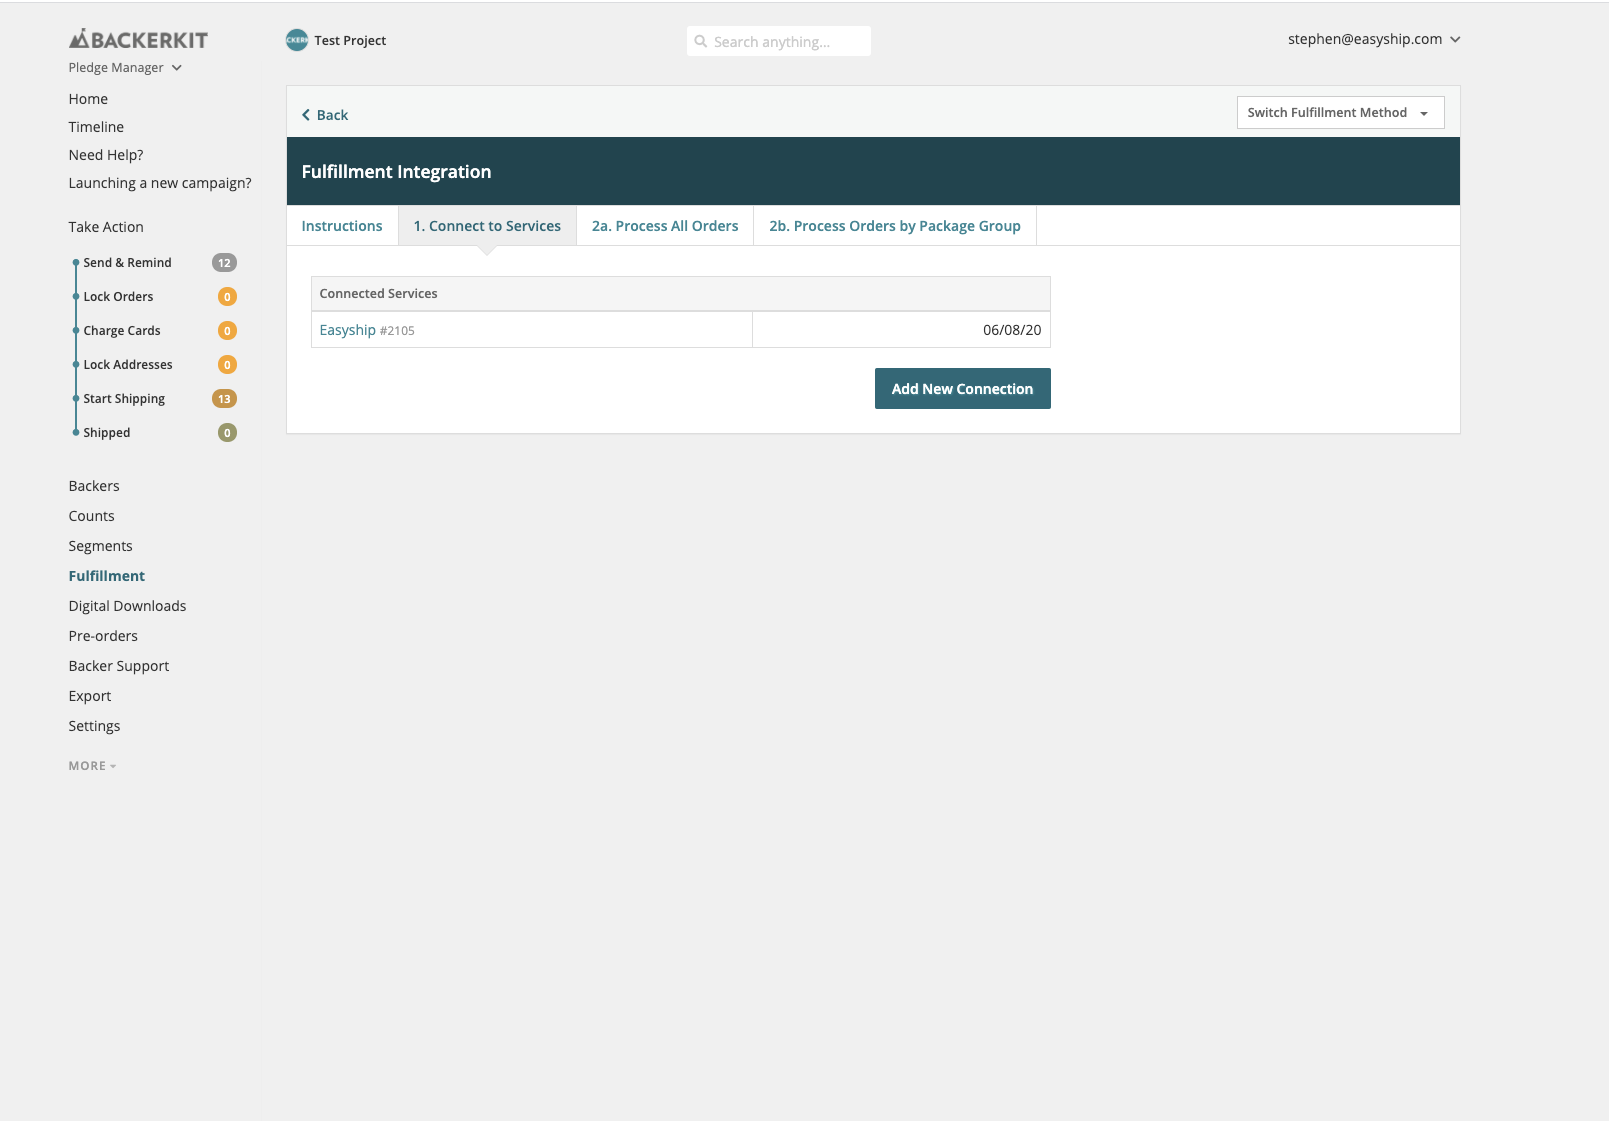Viewport: 1609px width, 1121px height.
Task: Open the Lock Orders step
Action: click(x=118, y=297)
